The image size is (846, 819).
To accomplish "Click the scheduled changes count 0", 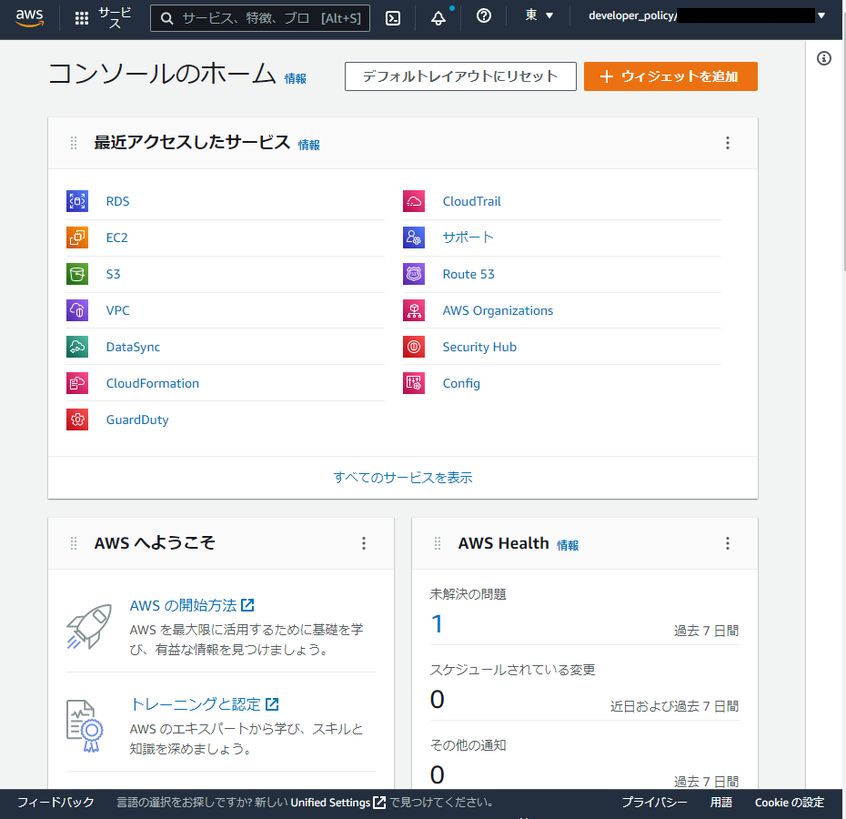I will pos(437,699).
